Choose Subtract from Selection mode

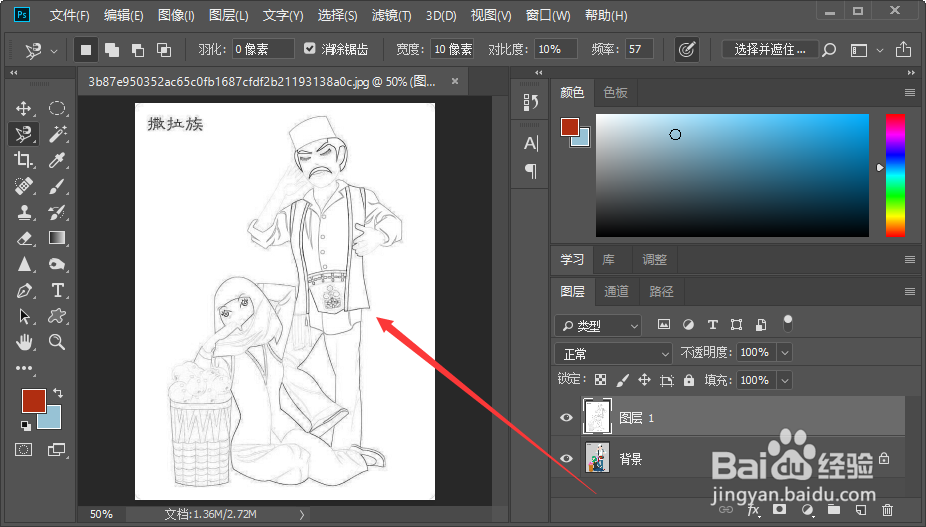pos(138,50)
